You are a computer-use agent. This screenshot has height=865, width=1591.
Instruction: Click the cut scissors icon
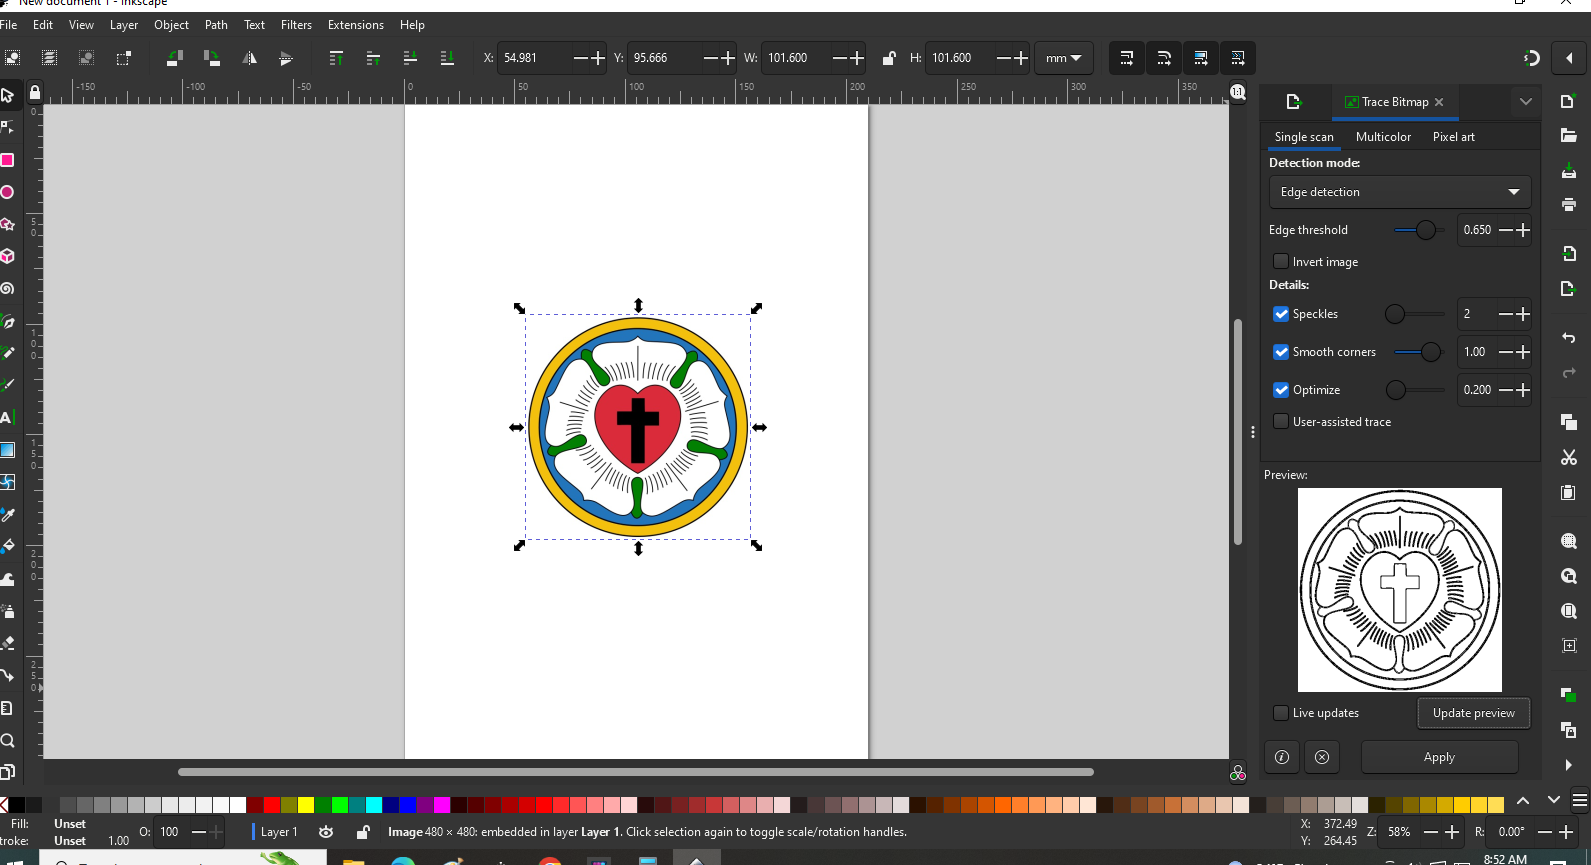[1568, 457]
